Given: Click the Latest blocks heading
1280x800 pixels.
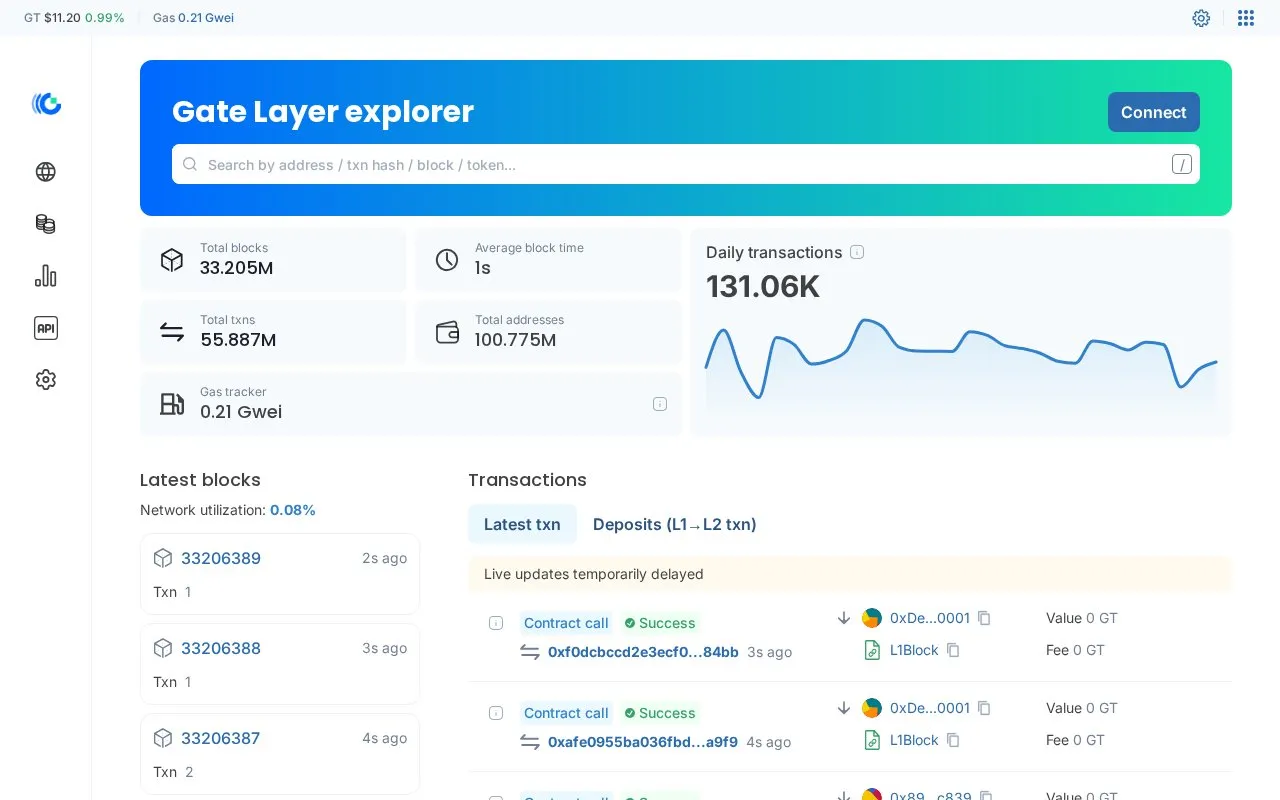Looking at the screenshot, I should 200,480.
